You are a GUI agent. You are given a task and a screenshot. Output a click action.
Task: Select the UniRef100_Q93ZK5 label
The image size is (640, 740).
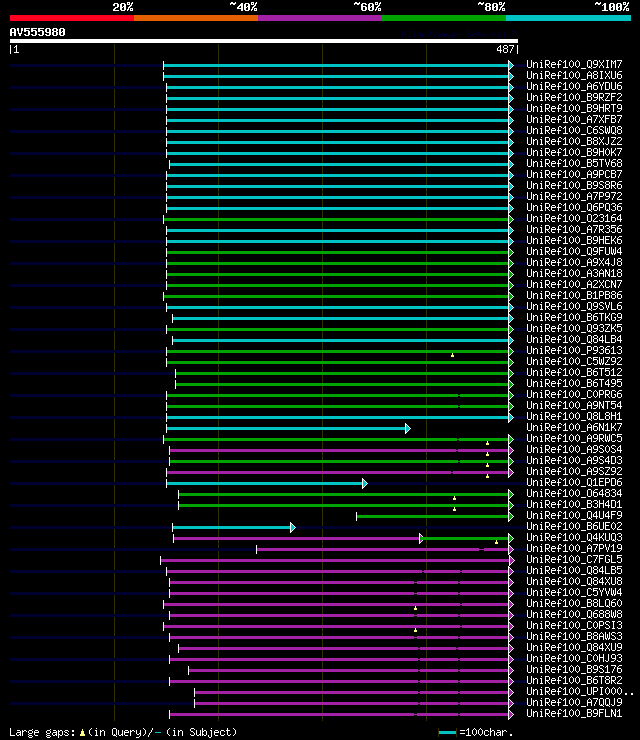click(x=574, y=328)
